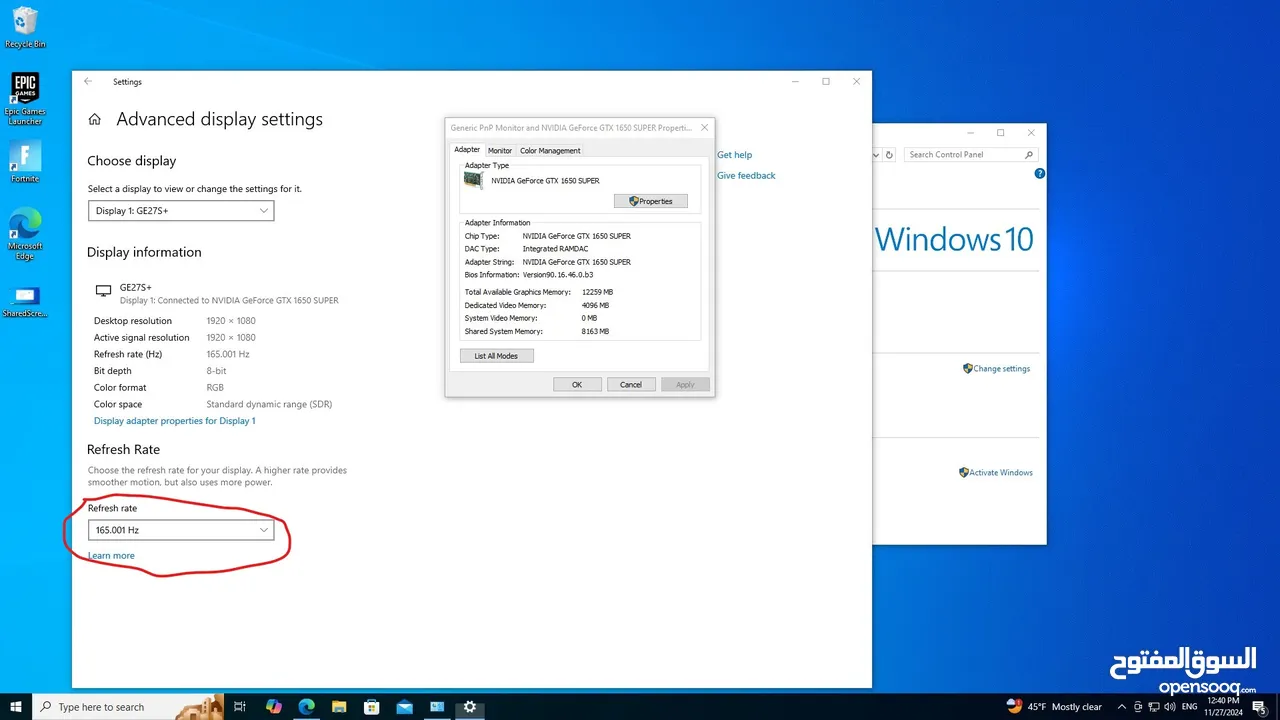Click the Dedicated Video Memory 4096 MB value
The image size is (1280, 720).
coord(596,305)
